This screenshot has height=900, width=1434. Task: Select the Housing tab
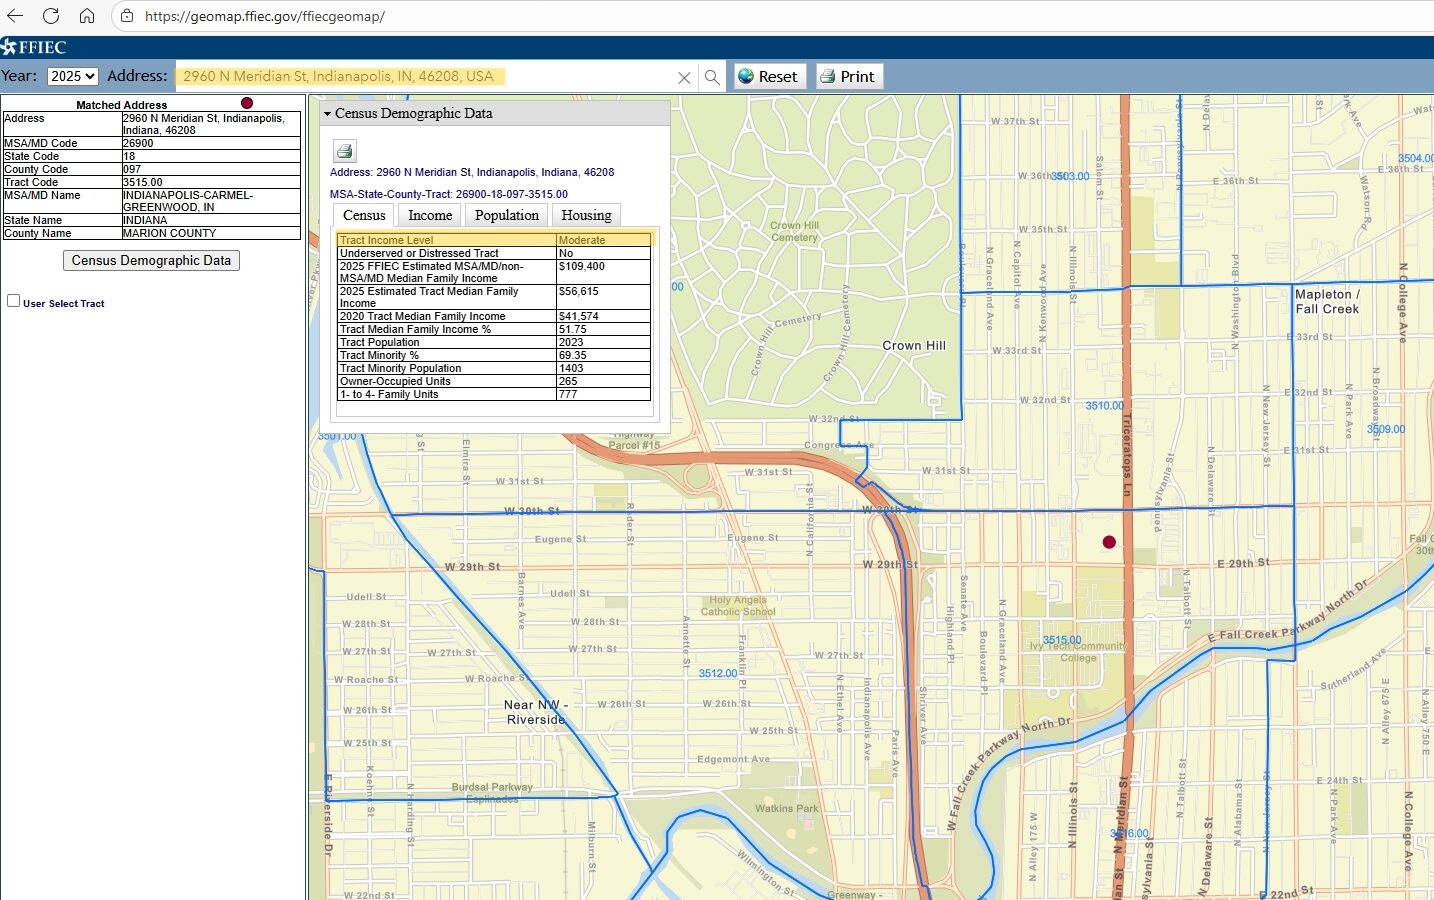click(x=586, y=215)
